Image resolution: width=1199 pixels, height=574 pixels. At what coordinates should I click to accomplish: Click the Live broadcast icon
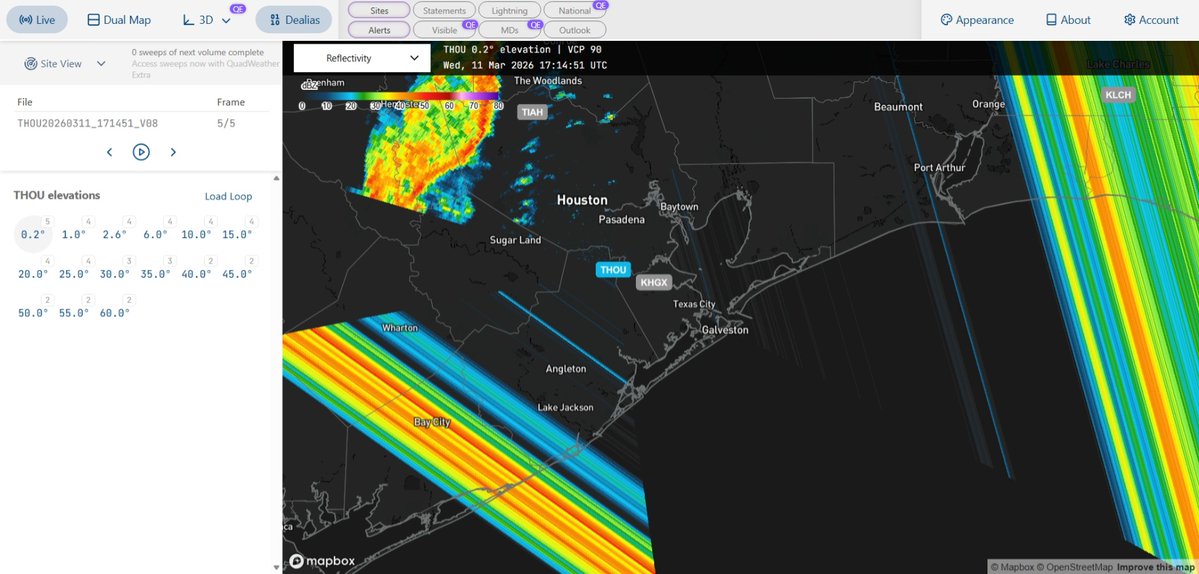[25, 20]
